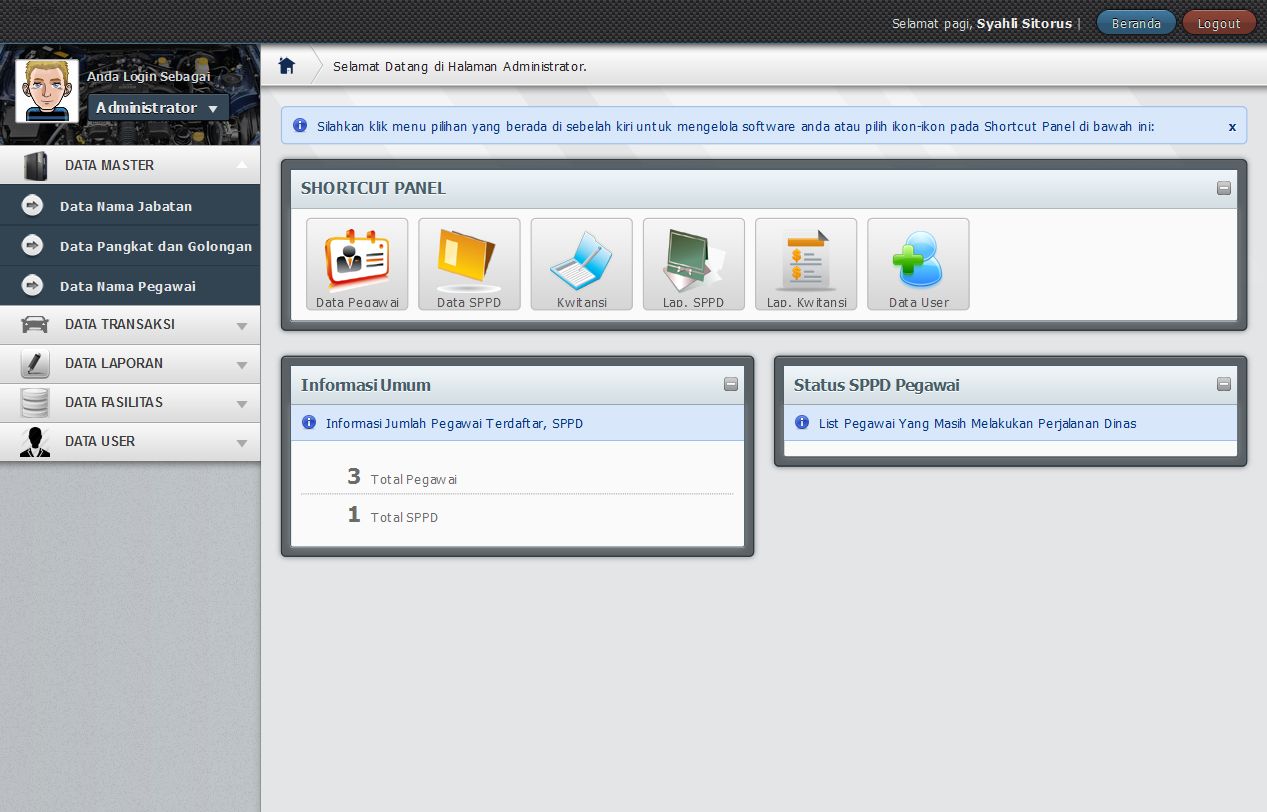Screen dimensions: 1267x812
Task: Click the Syahli Sitorus username
Action: [x=1024, y=23]
